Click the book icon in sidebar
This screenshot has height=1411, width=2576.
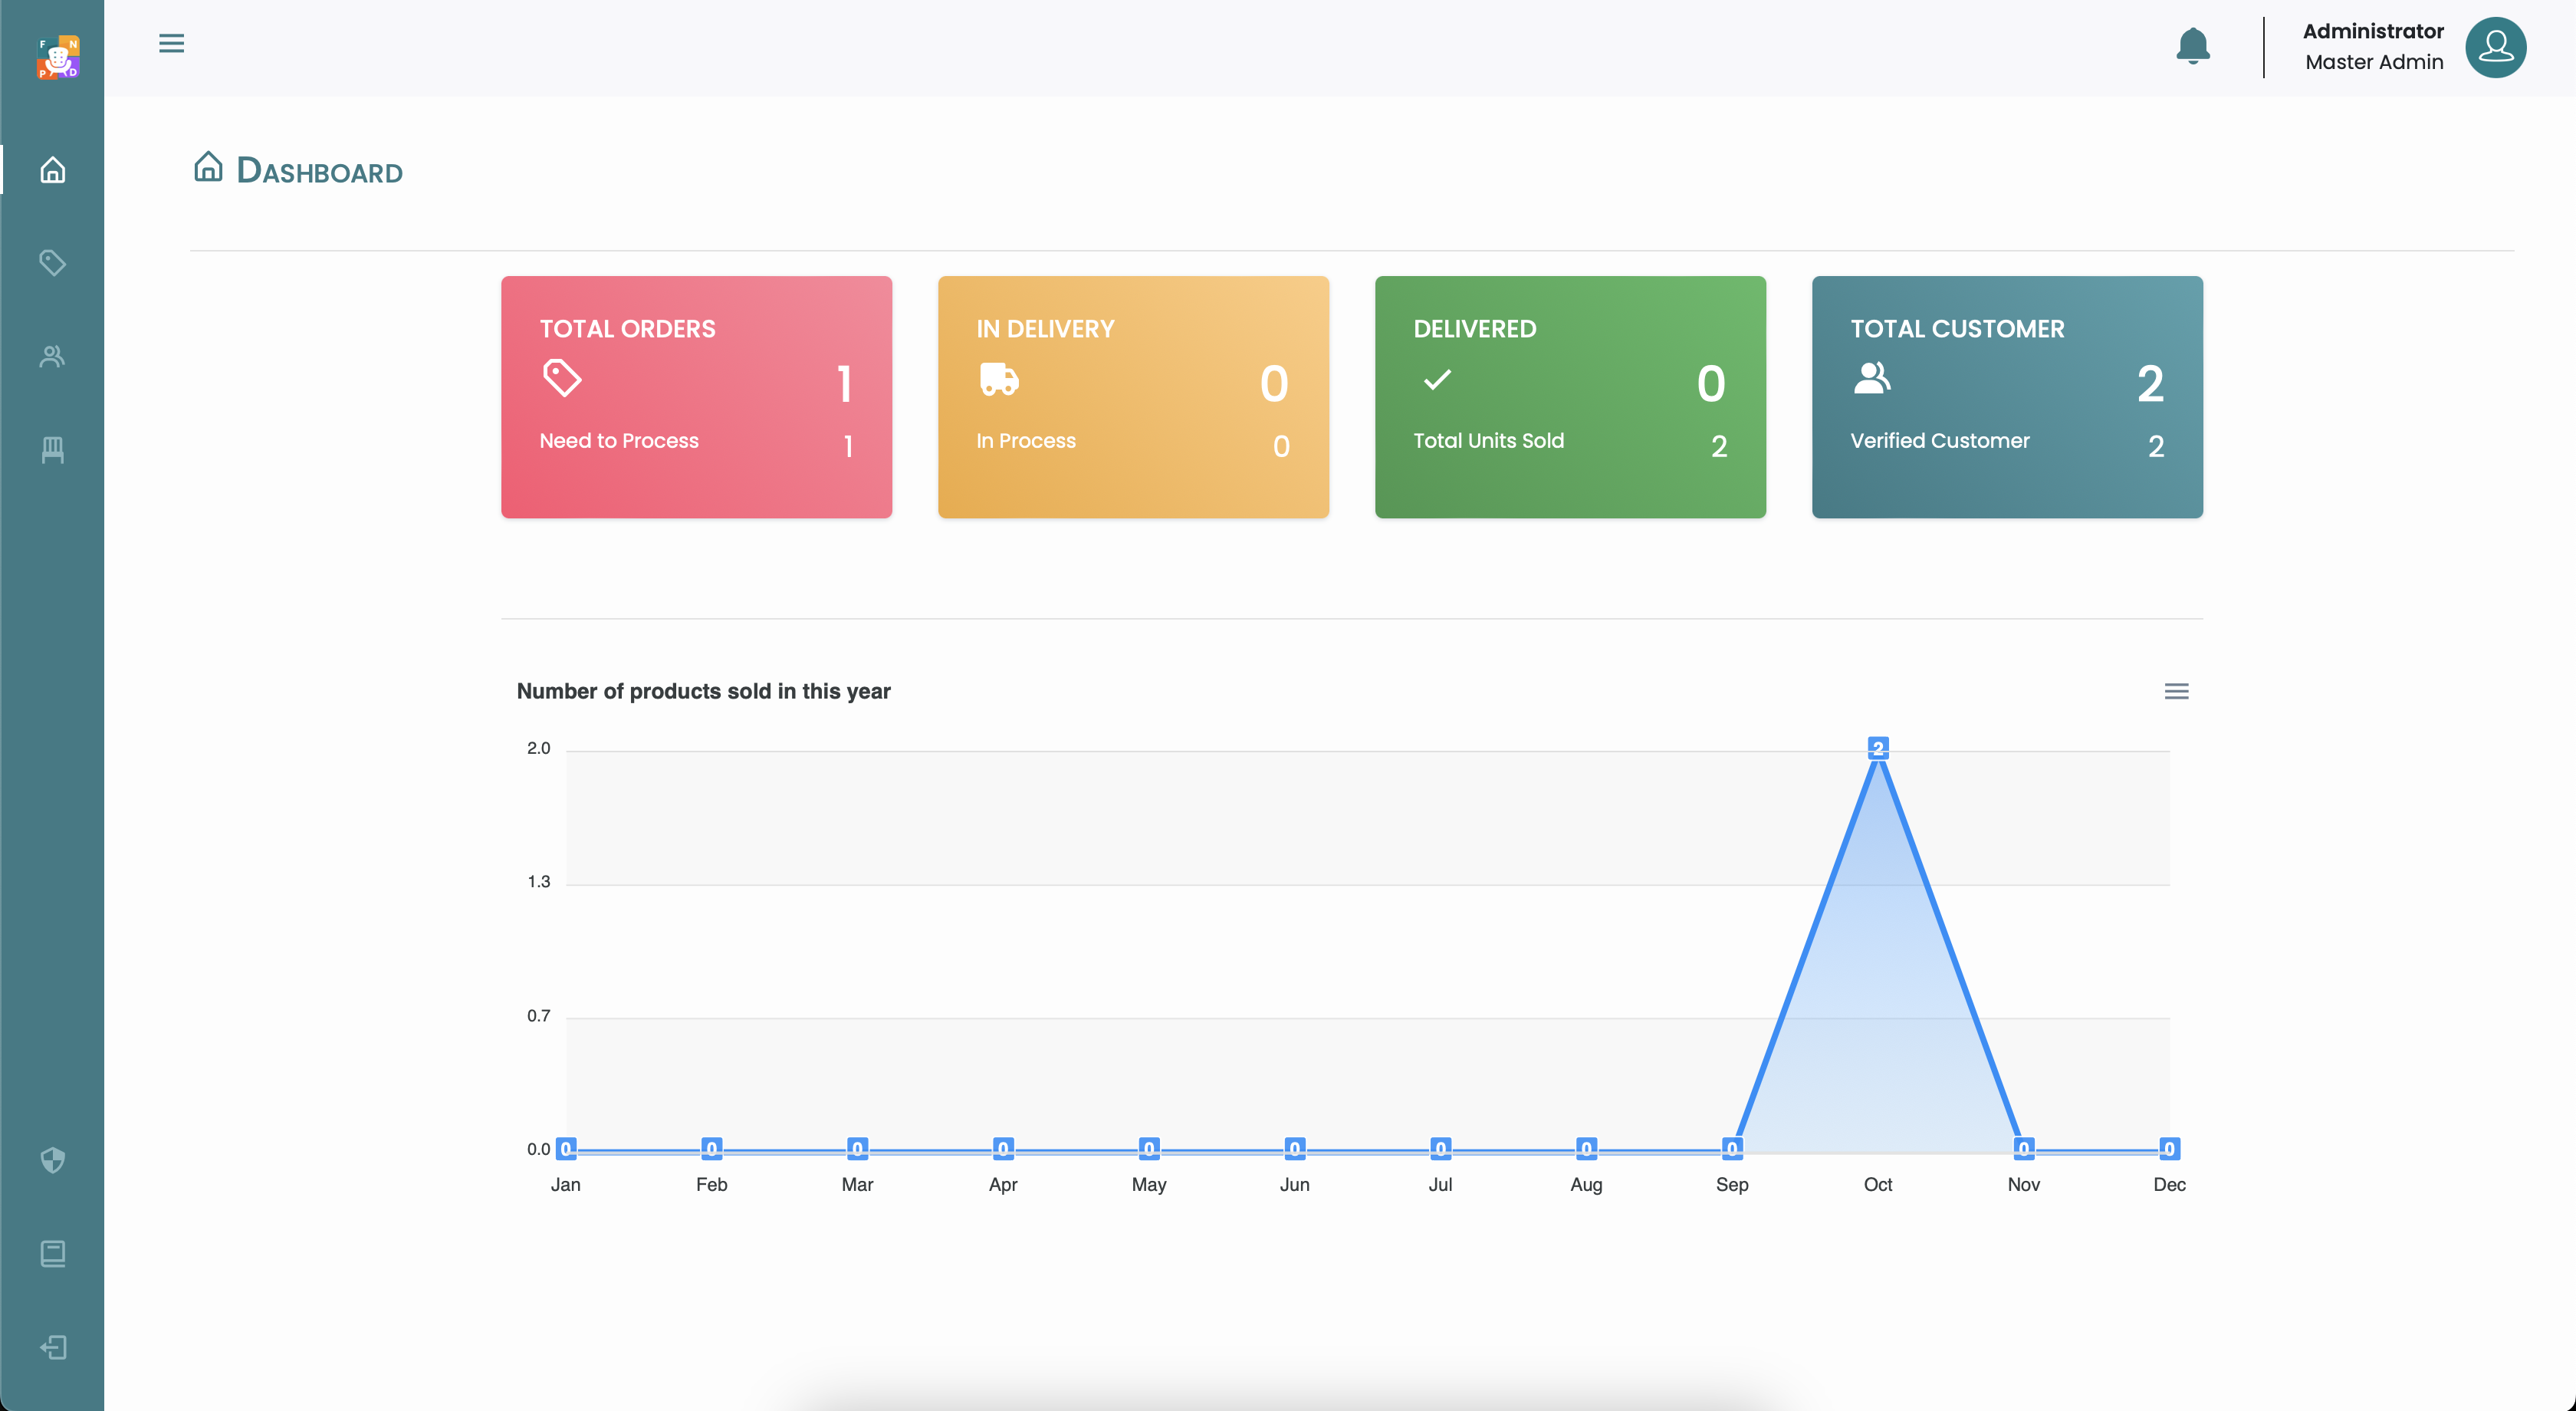click(x=53, y=1253)
